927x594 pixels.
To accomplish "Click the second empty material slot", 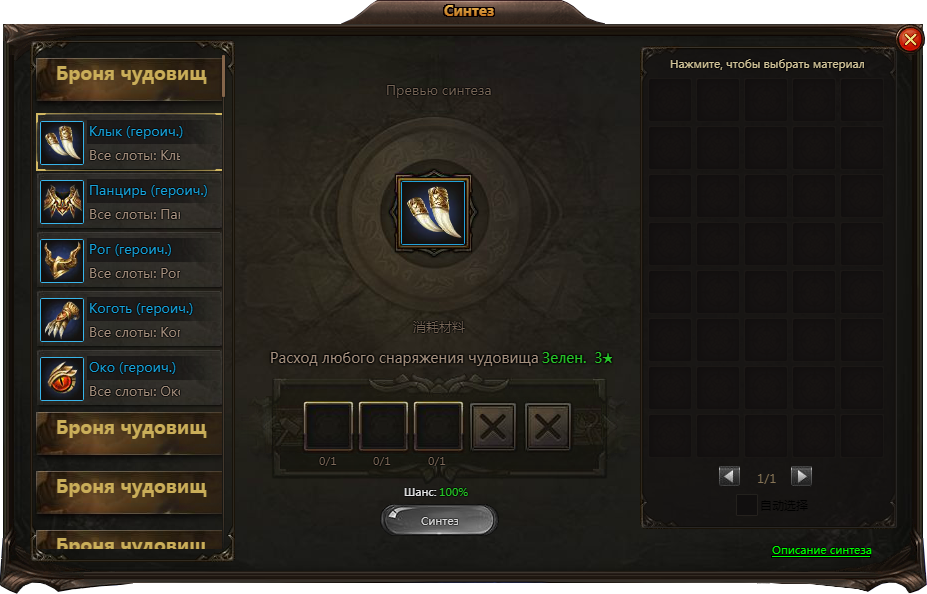I will tap(383, 426).
